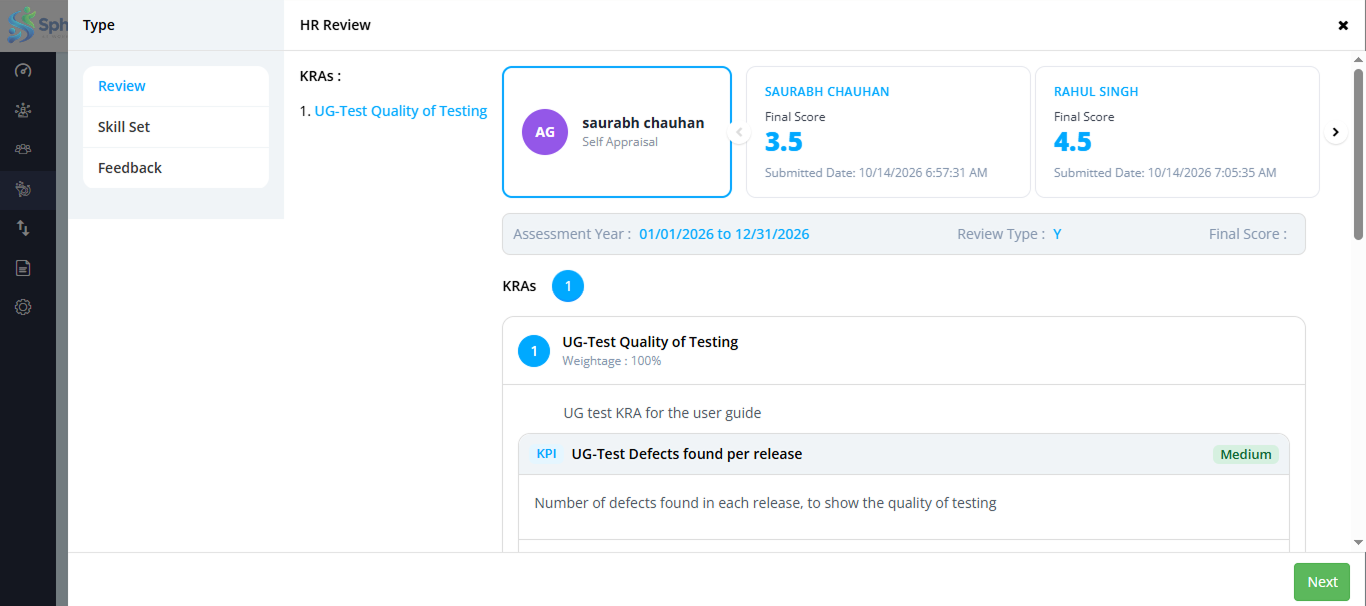Open the settings gear icon in sidebar
Image resolution: width=1366 pixels, height=606 pixels.
point(23,307)
